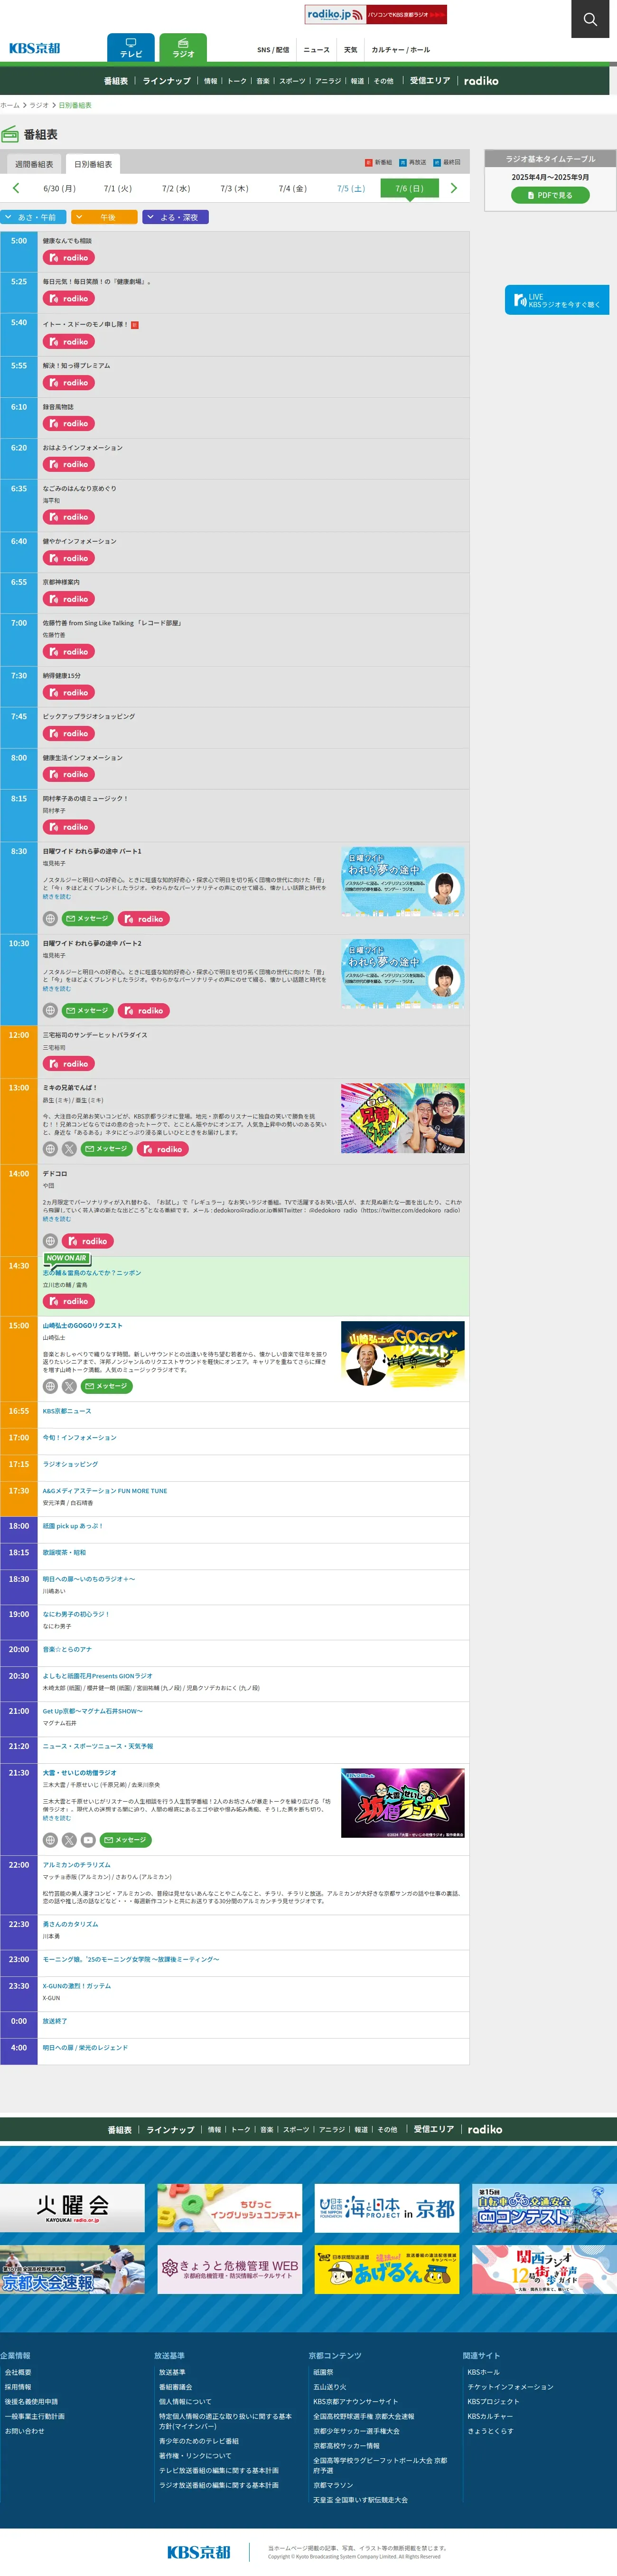The height and width of the screenshot is (2576, 617).
Task: Expand 続きを読む for 大雷・せいじの坊僧ラジオ
Action: tap(56, 1818)
